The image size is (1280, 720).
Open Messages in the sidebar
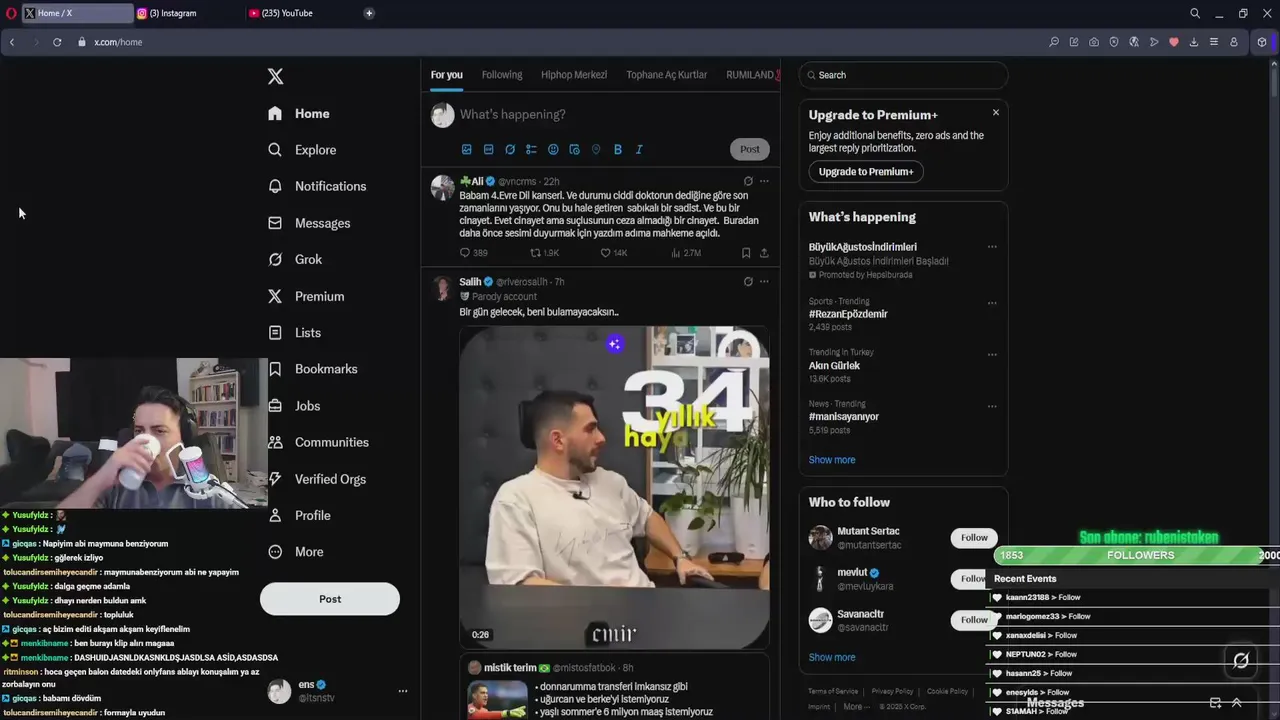[309, 223]
